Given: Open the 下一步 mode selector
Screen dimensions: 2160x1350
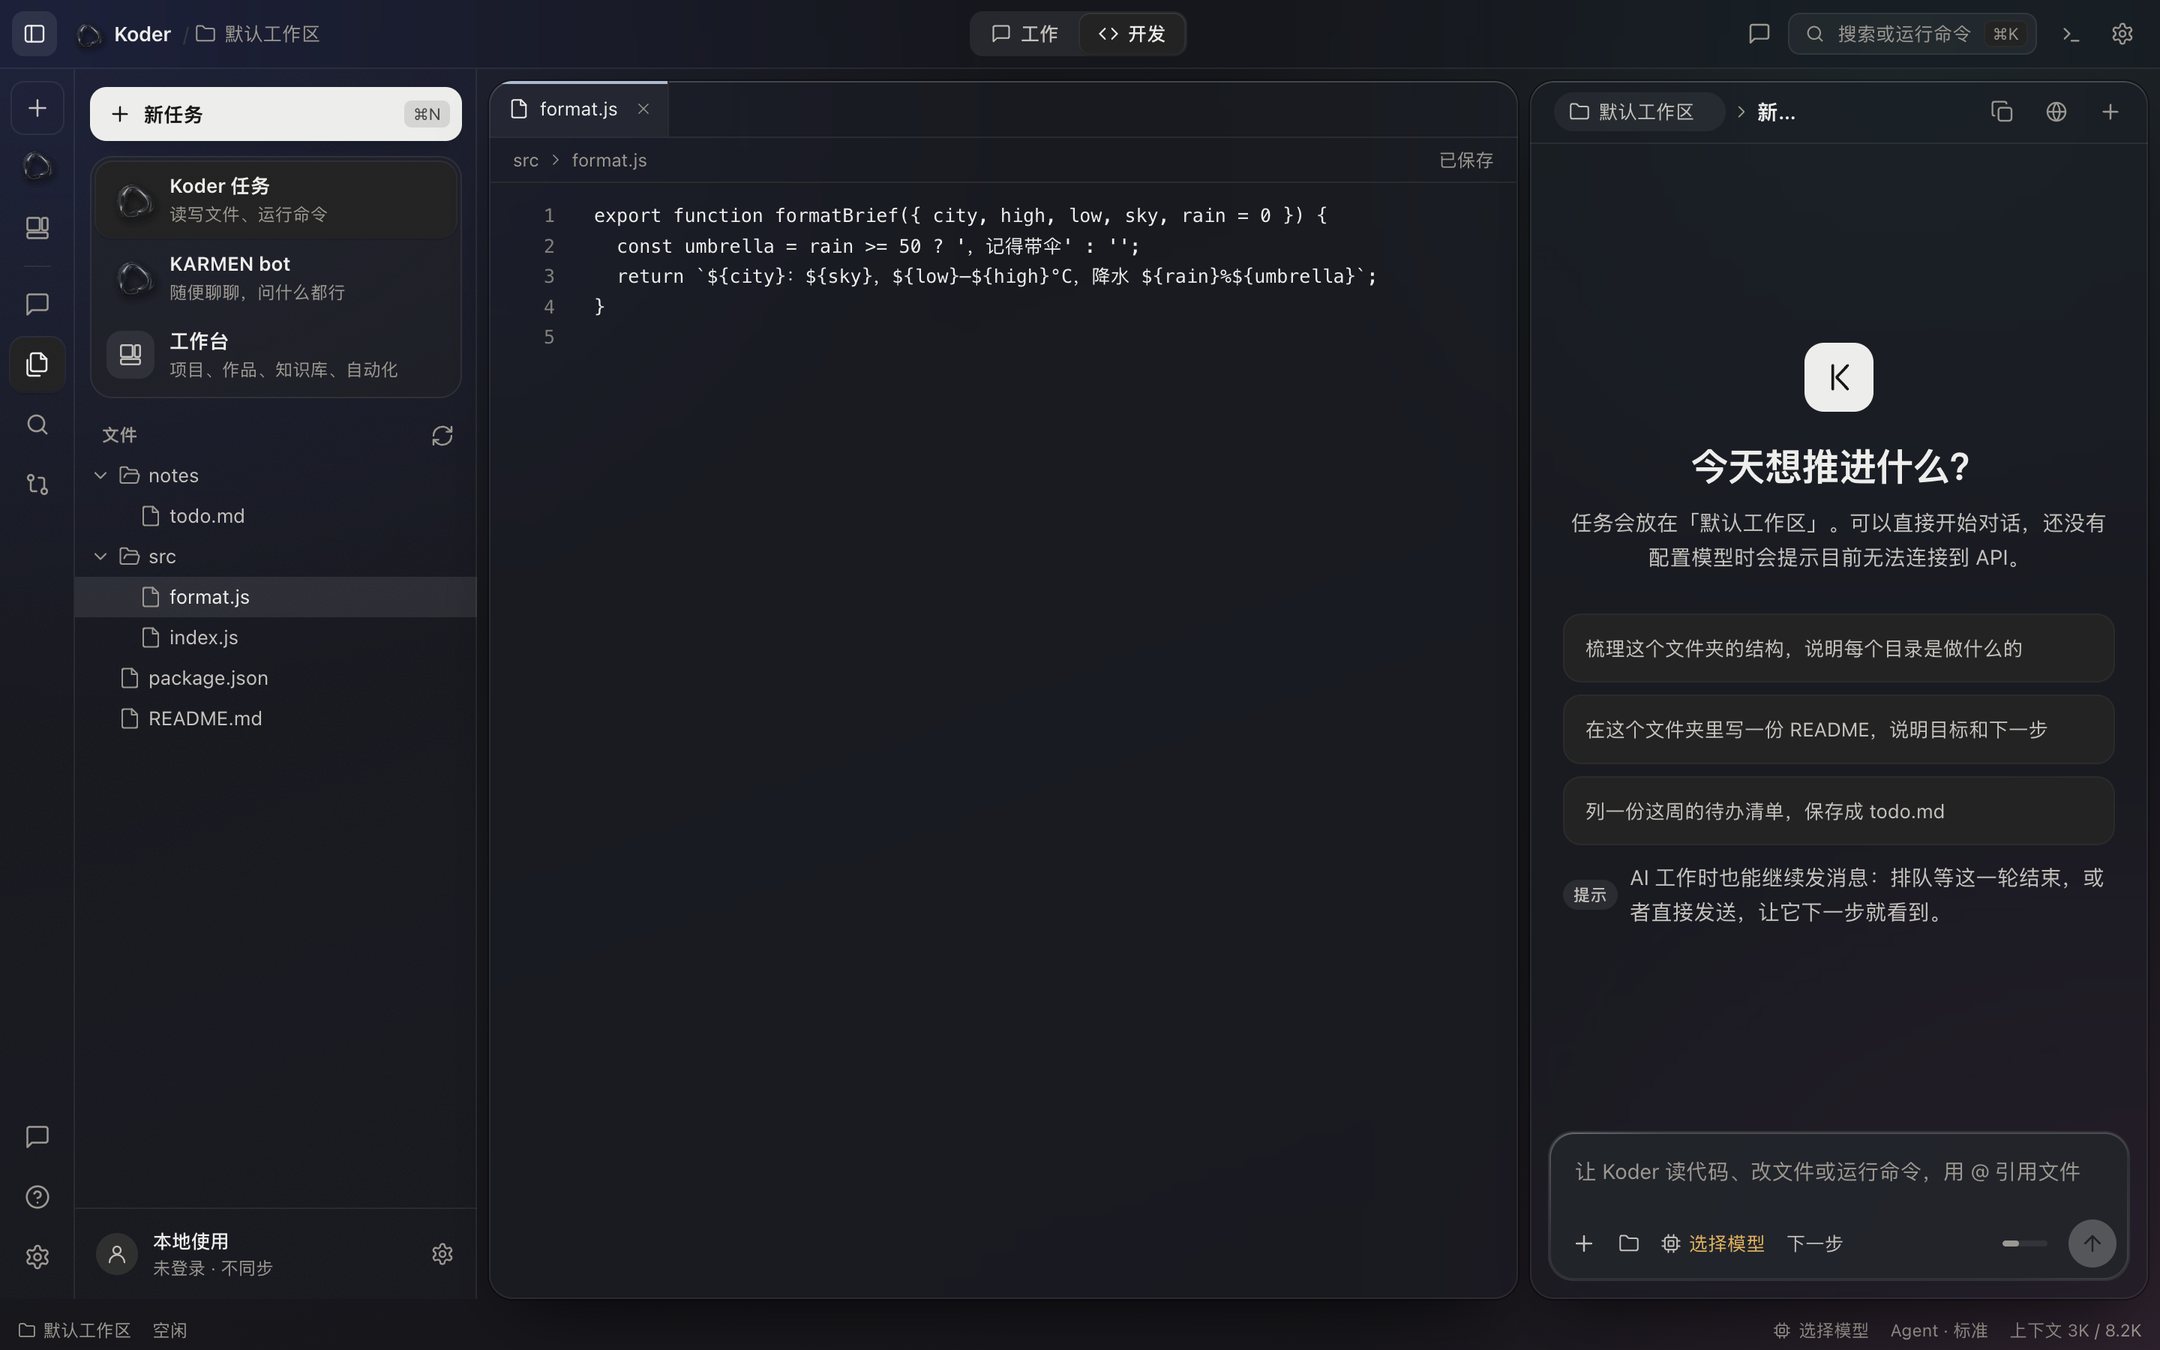Looking at the screenshot, I should [1814, 1243].
